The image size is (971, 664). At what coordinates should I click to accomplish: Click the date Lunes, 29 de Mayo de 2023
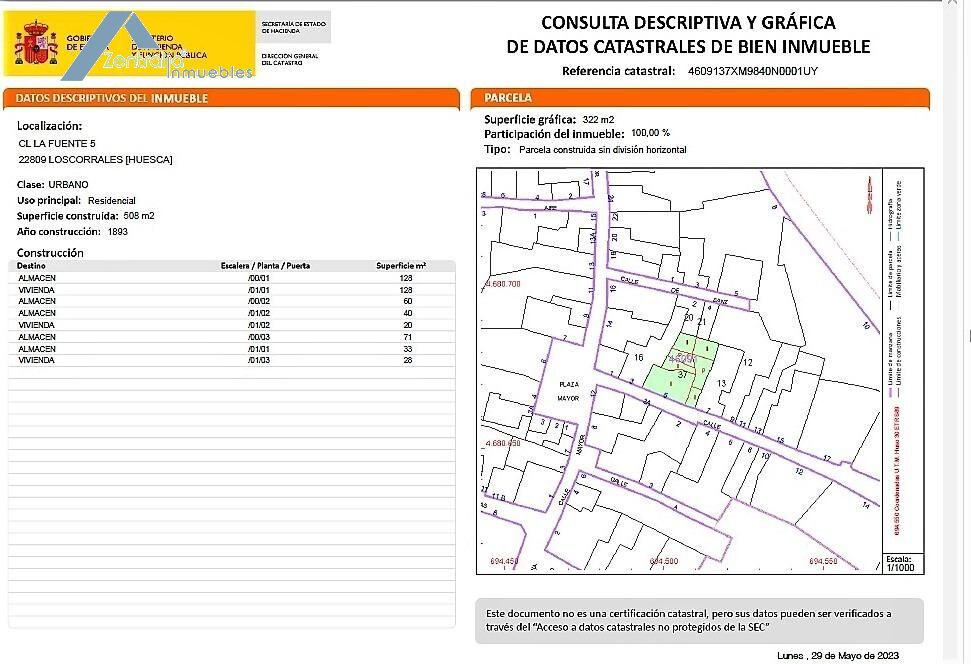coord(838,655)
